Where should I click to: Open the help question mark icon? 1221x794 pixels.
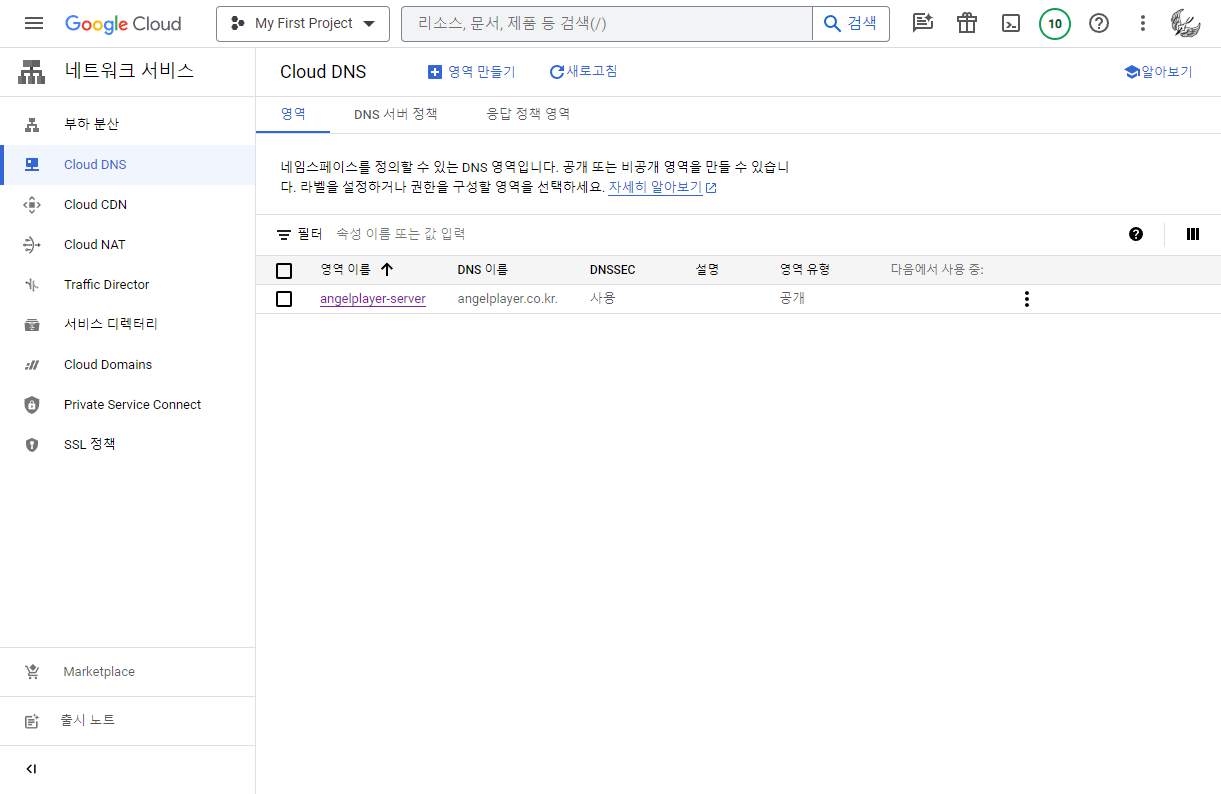tap(1099, 23)
